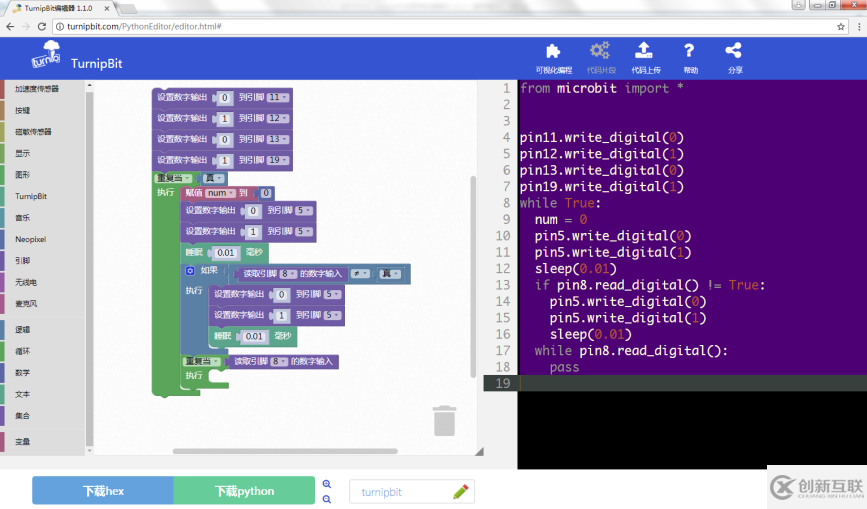867x509 pixels.
Task: Open the num variable dropdown
Action: point(220,193)
